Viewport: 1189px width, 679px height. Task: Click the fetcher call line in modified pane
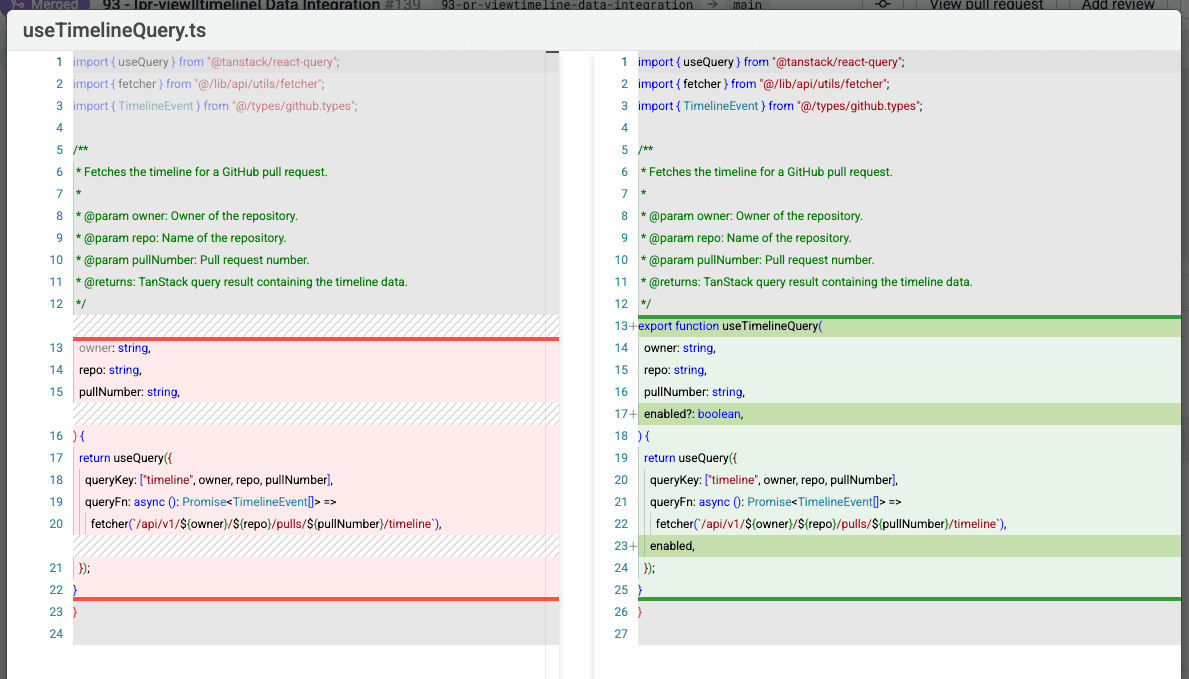click(830, 524)
